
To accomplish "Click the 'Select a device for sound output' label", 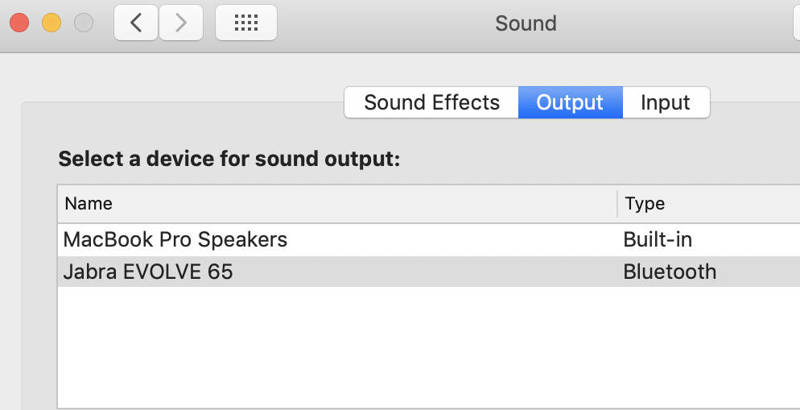I will [x=229, y=159].
